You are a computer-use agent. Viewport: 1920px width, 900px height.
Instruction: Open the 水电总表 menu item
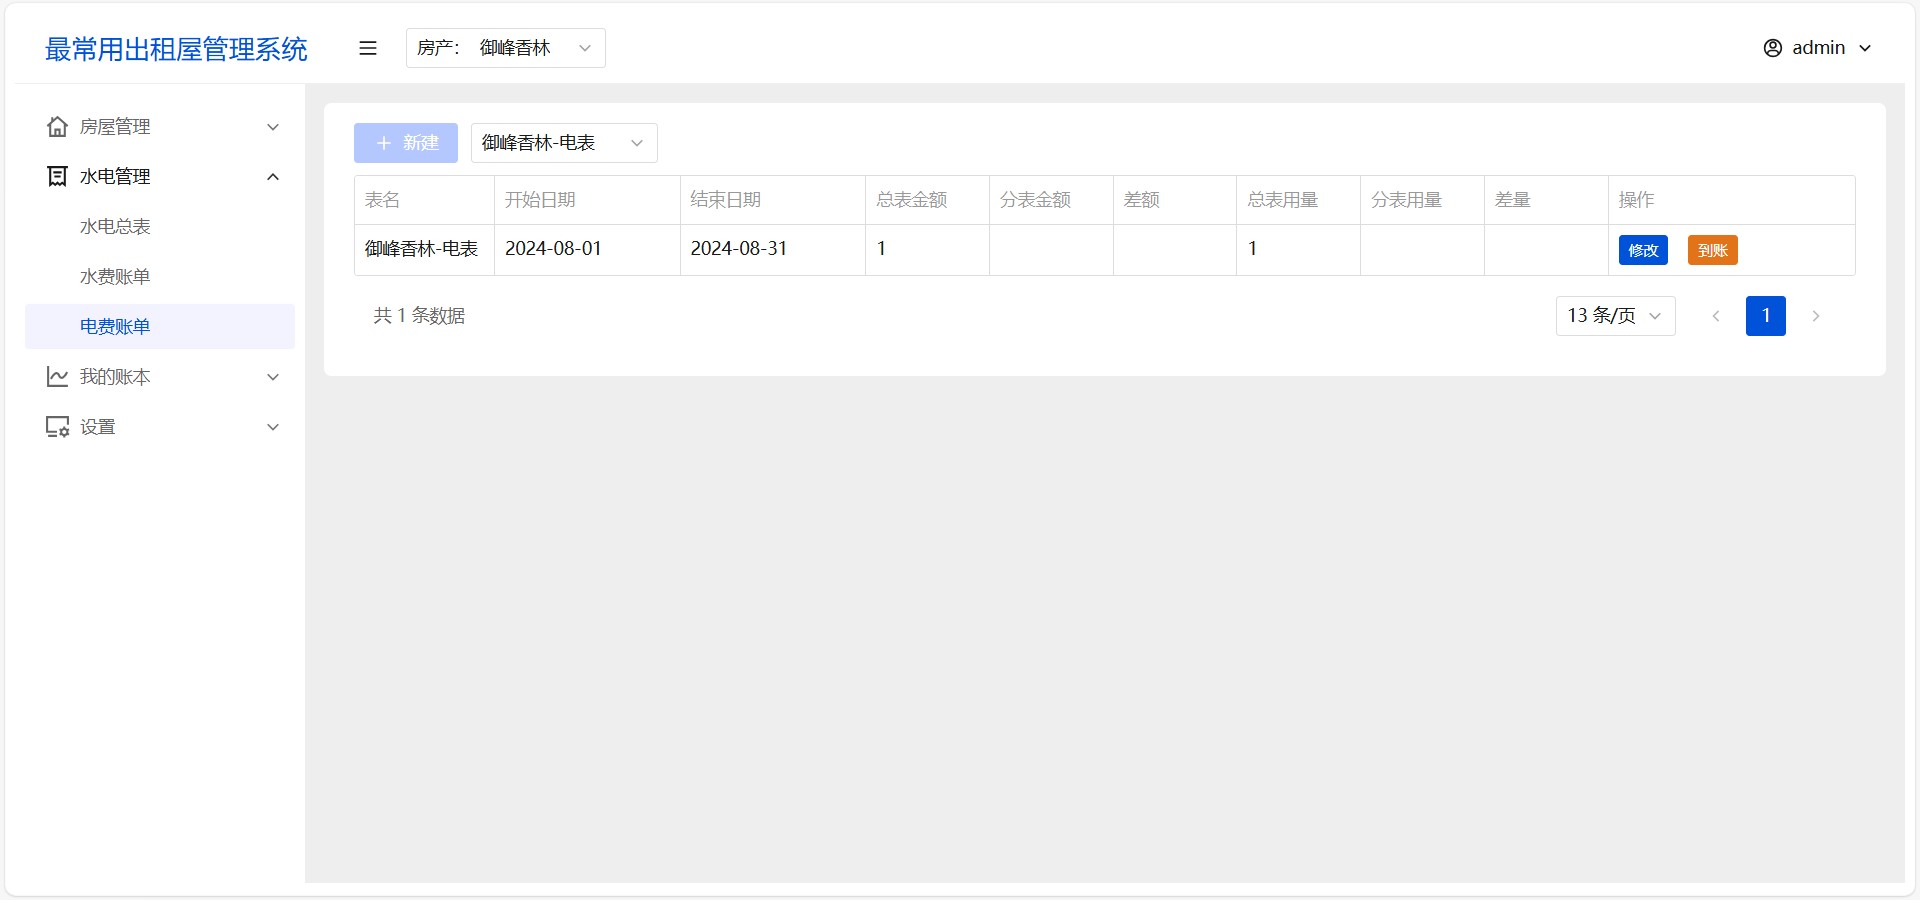click(x=160, y=226)
